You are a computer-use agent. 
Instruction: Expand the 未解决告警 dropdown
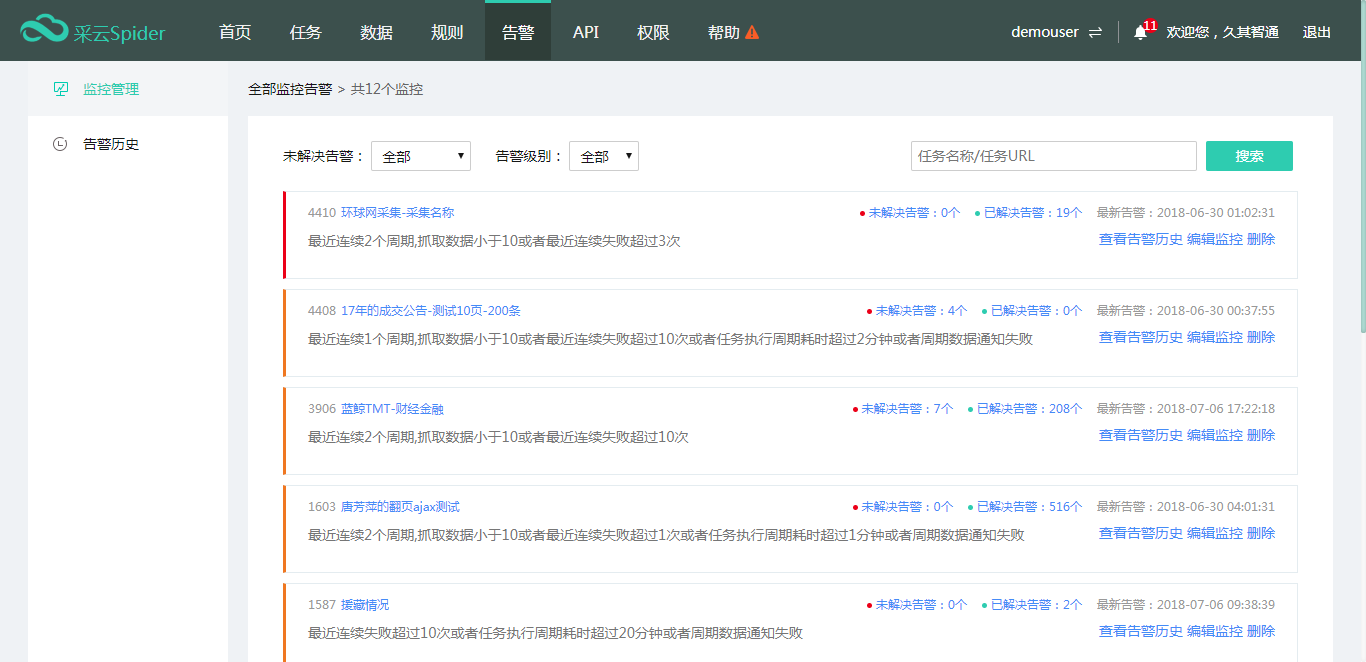click(x=421, y=156)
